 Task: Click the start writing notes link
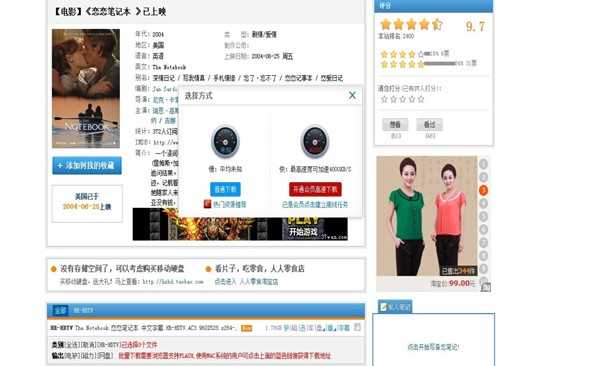click(x=433, y=347)
